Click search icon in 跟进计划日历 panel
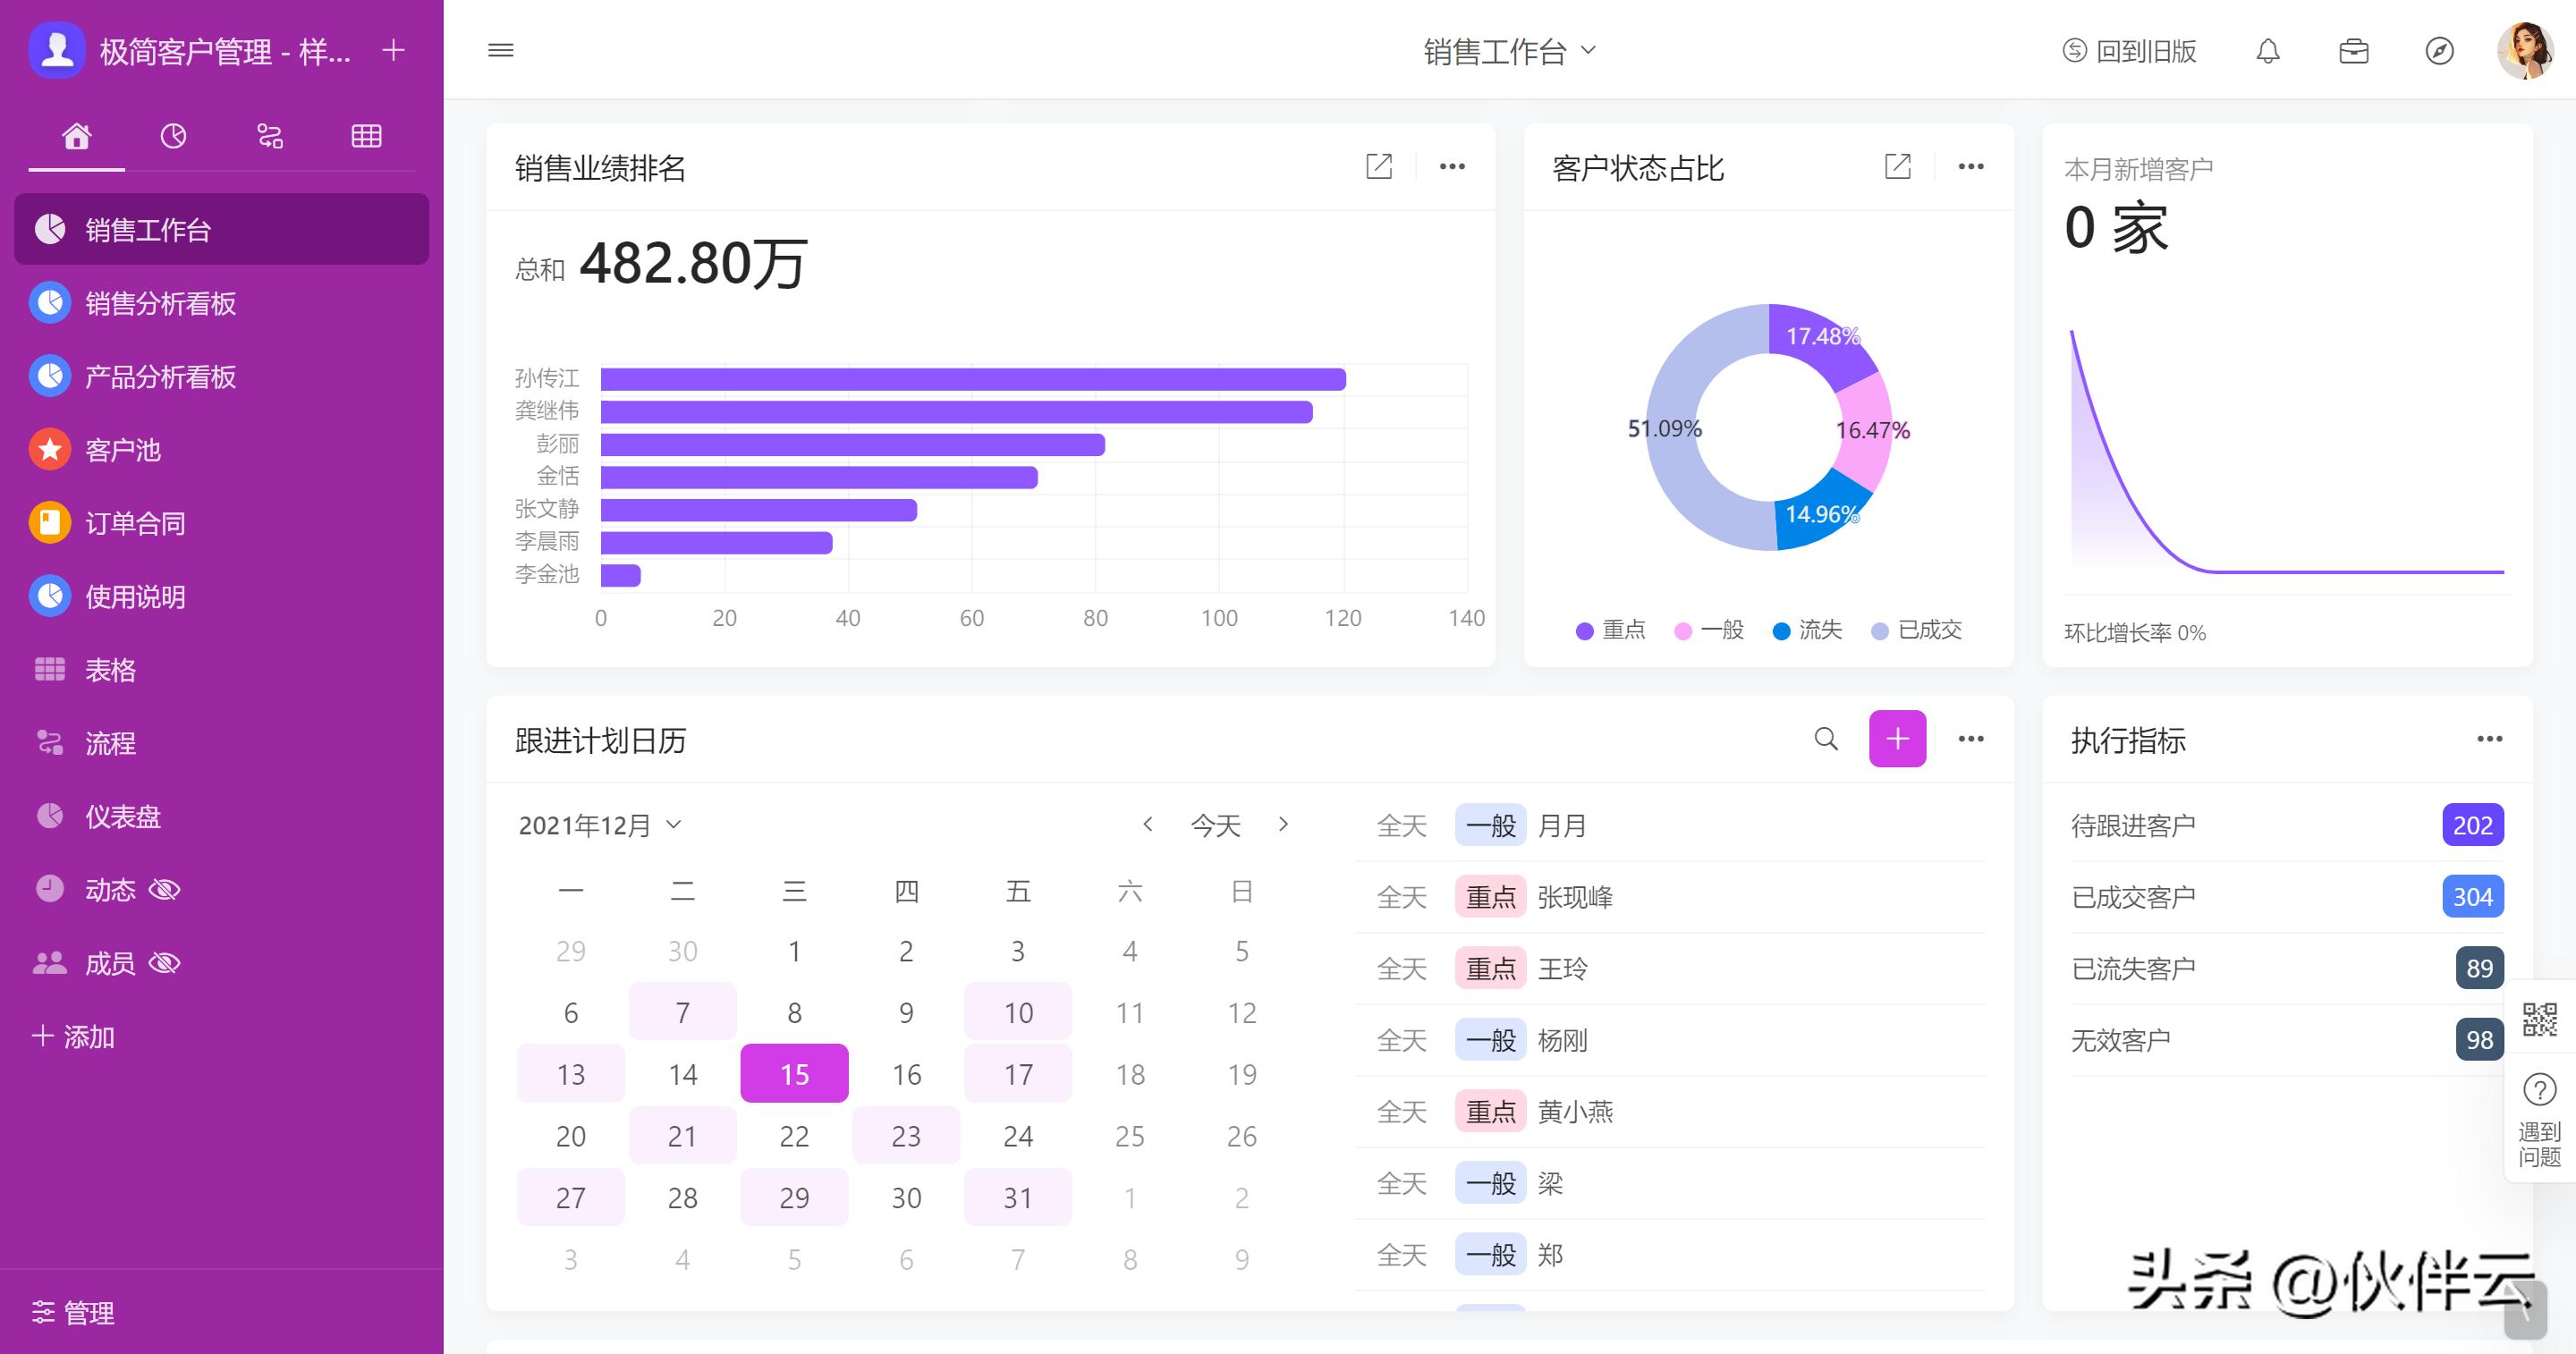This screenshot has height=1354, width=2576. (1826, 739)
